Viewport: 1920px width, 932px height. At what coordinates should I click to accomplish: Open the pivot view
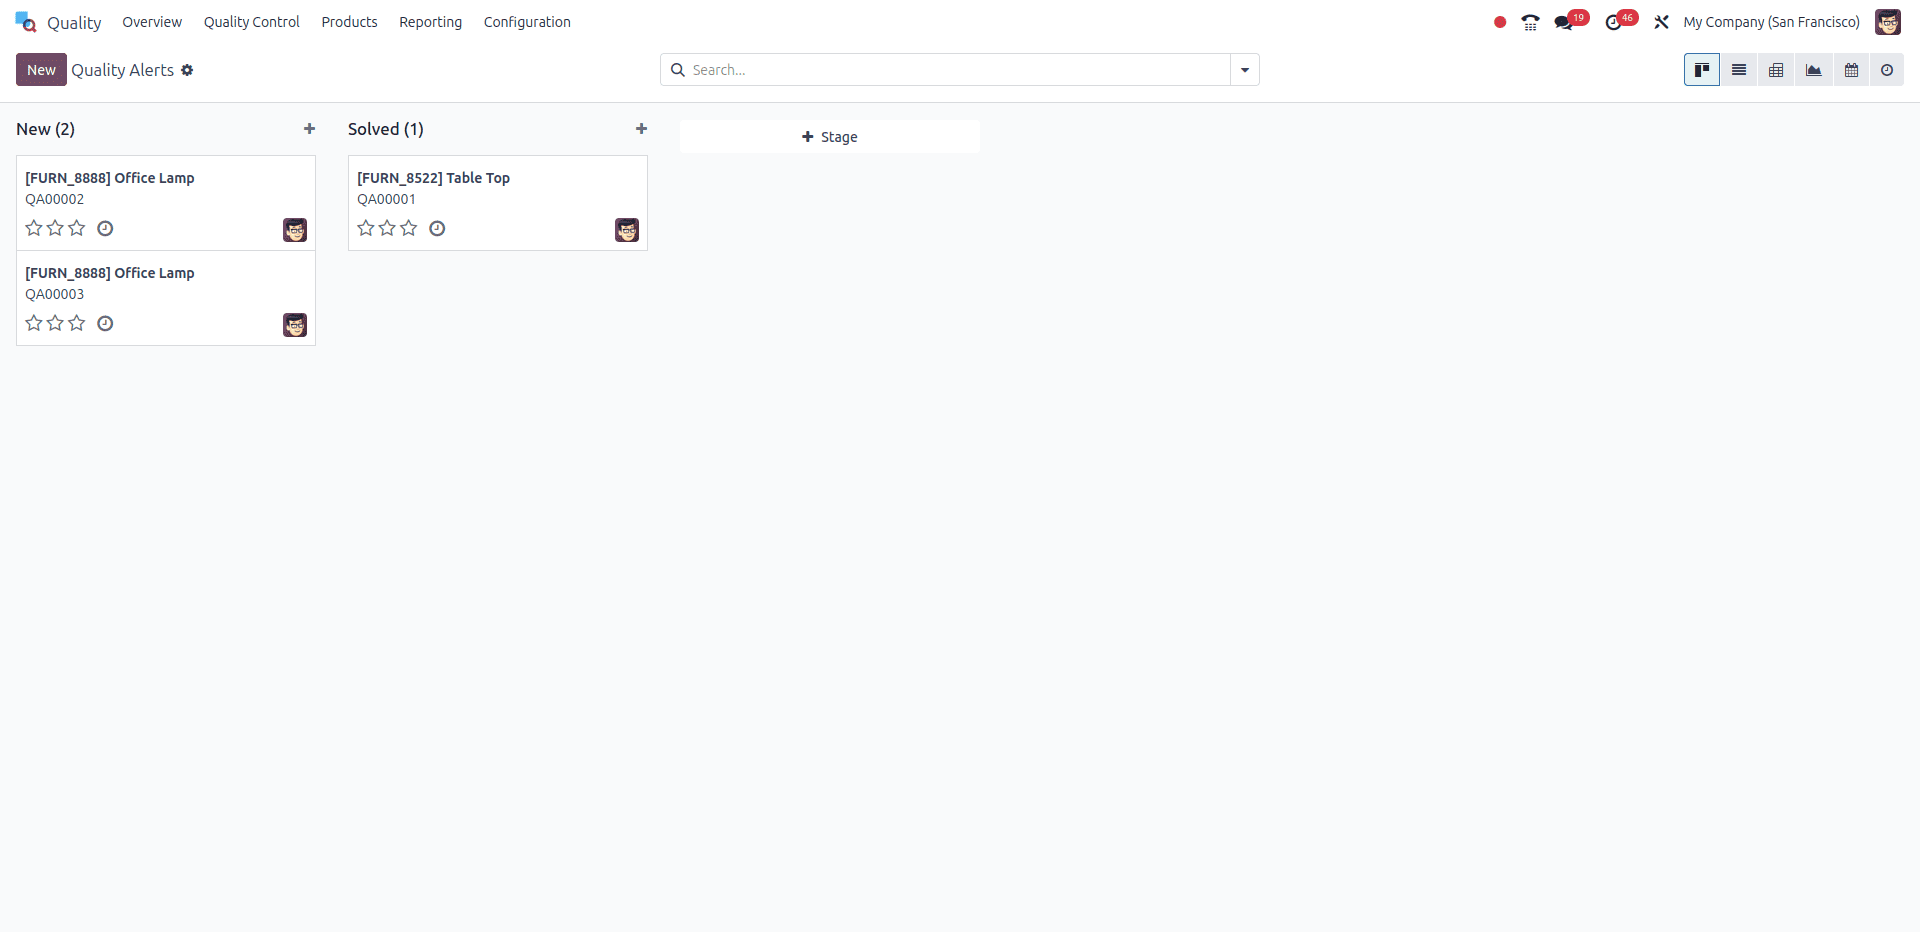pyautogui.click(x=1777, y=69)
